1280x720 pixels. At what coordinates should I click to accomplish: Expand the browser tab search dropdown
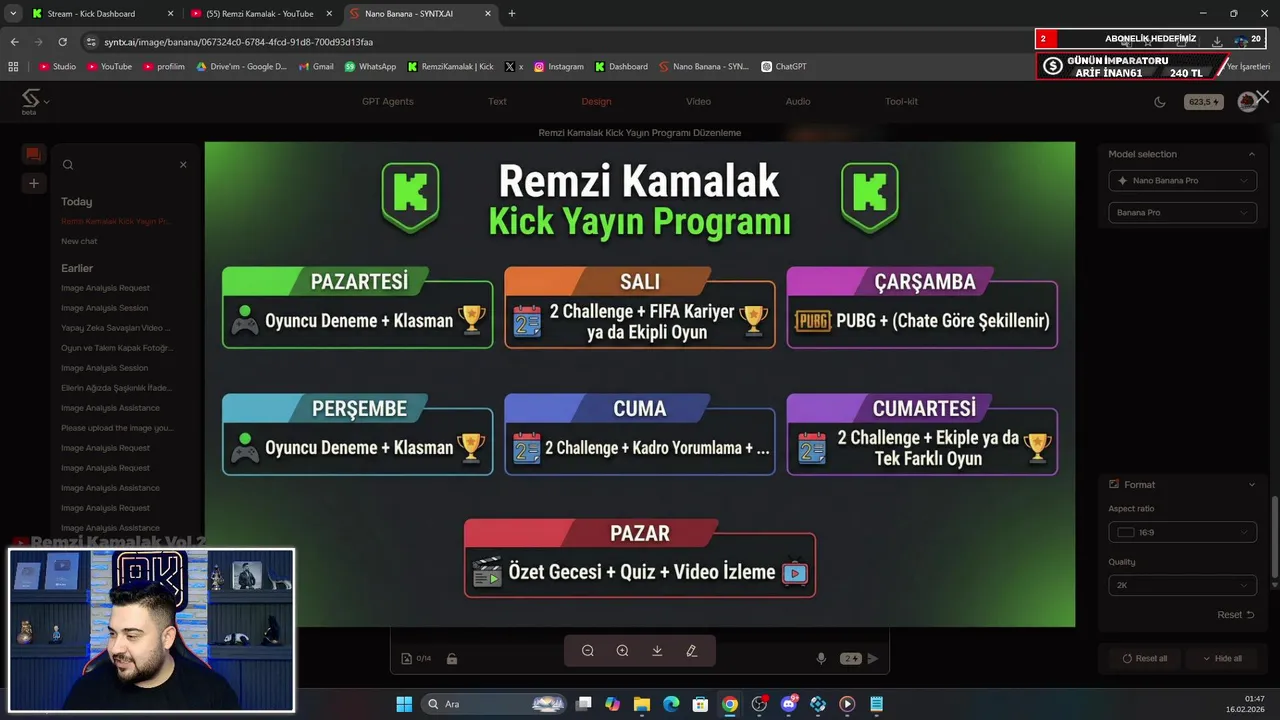[13, 14]
